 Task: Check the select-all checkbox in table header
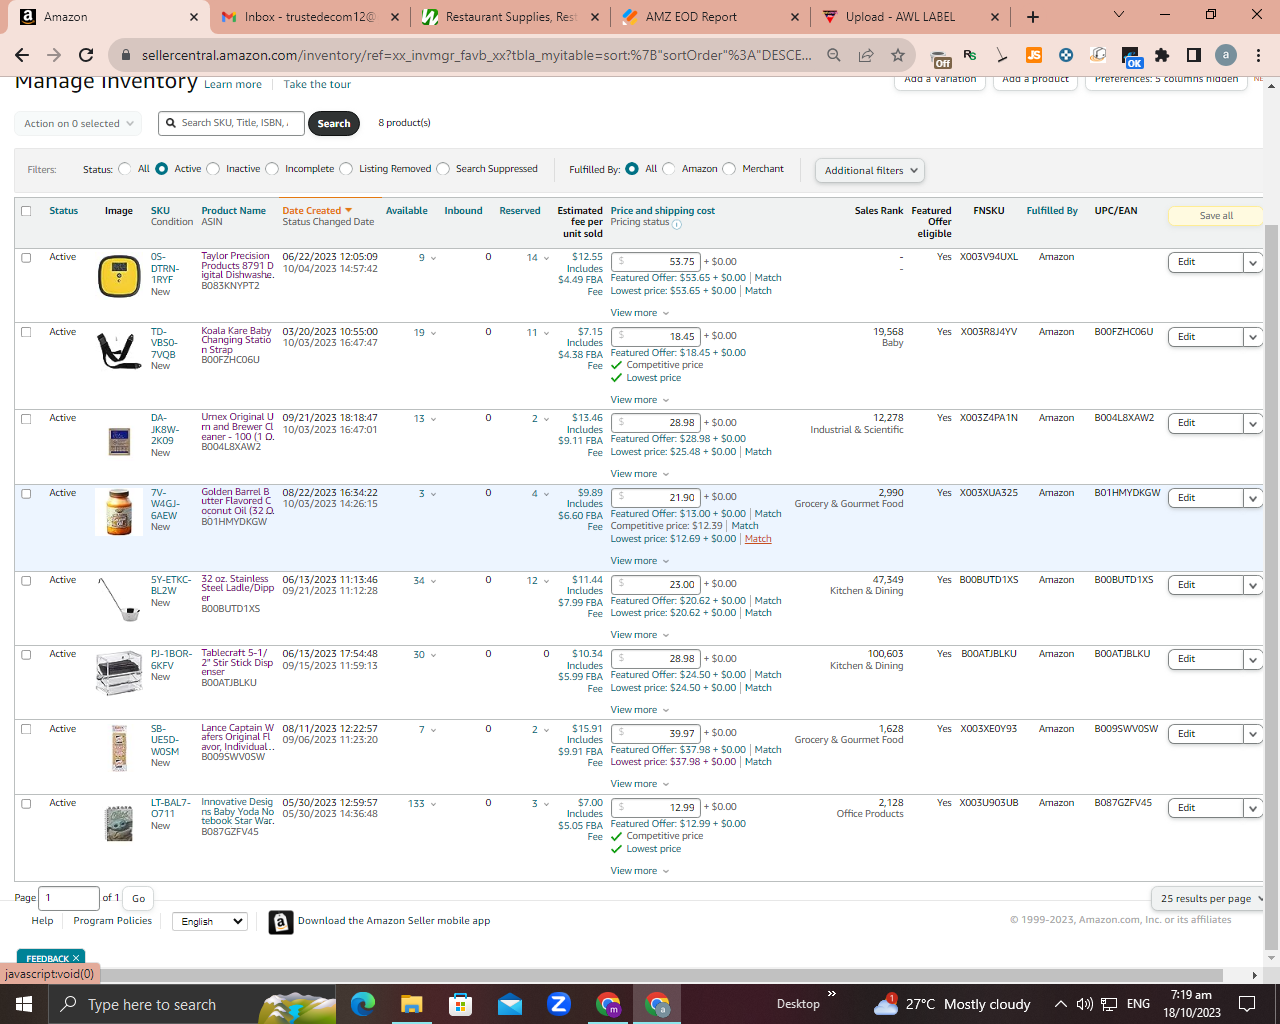(x=26, y=211)
